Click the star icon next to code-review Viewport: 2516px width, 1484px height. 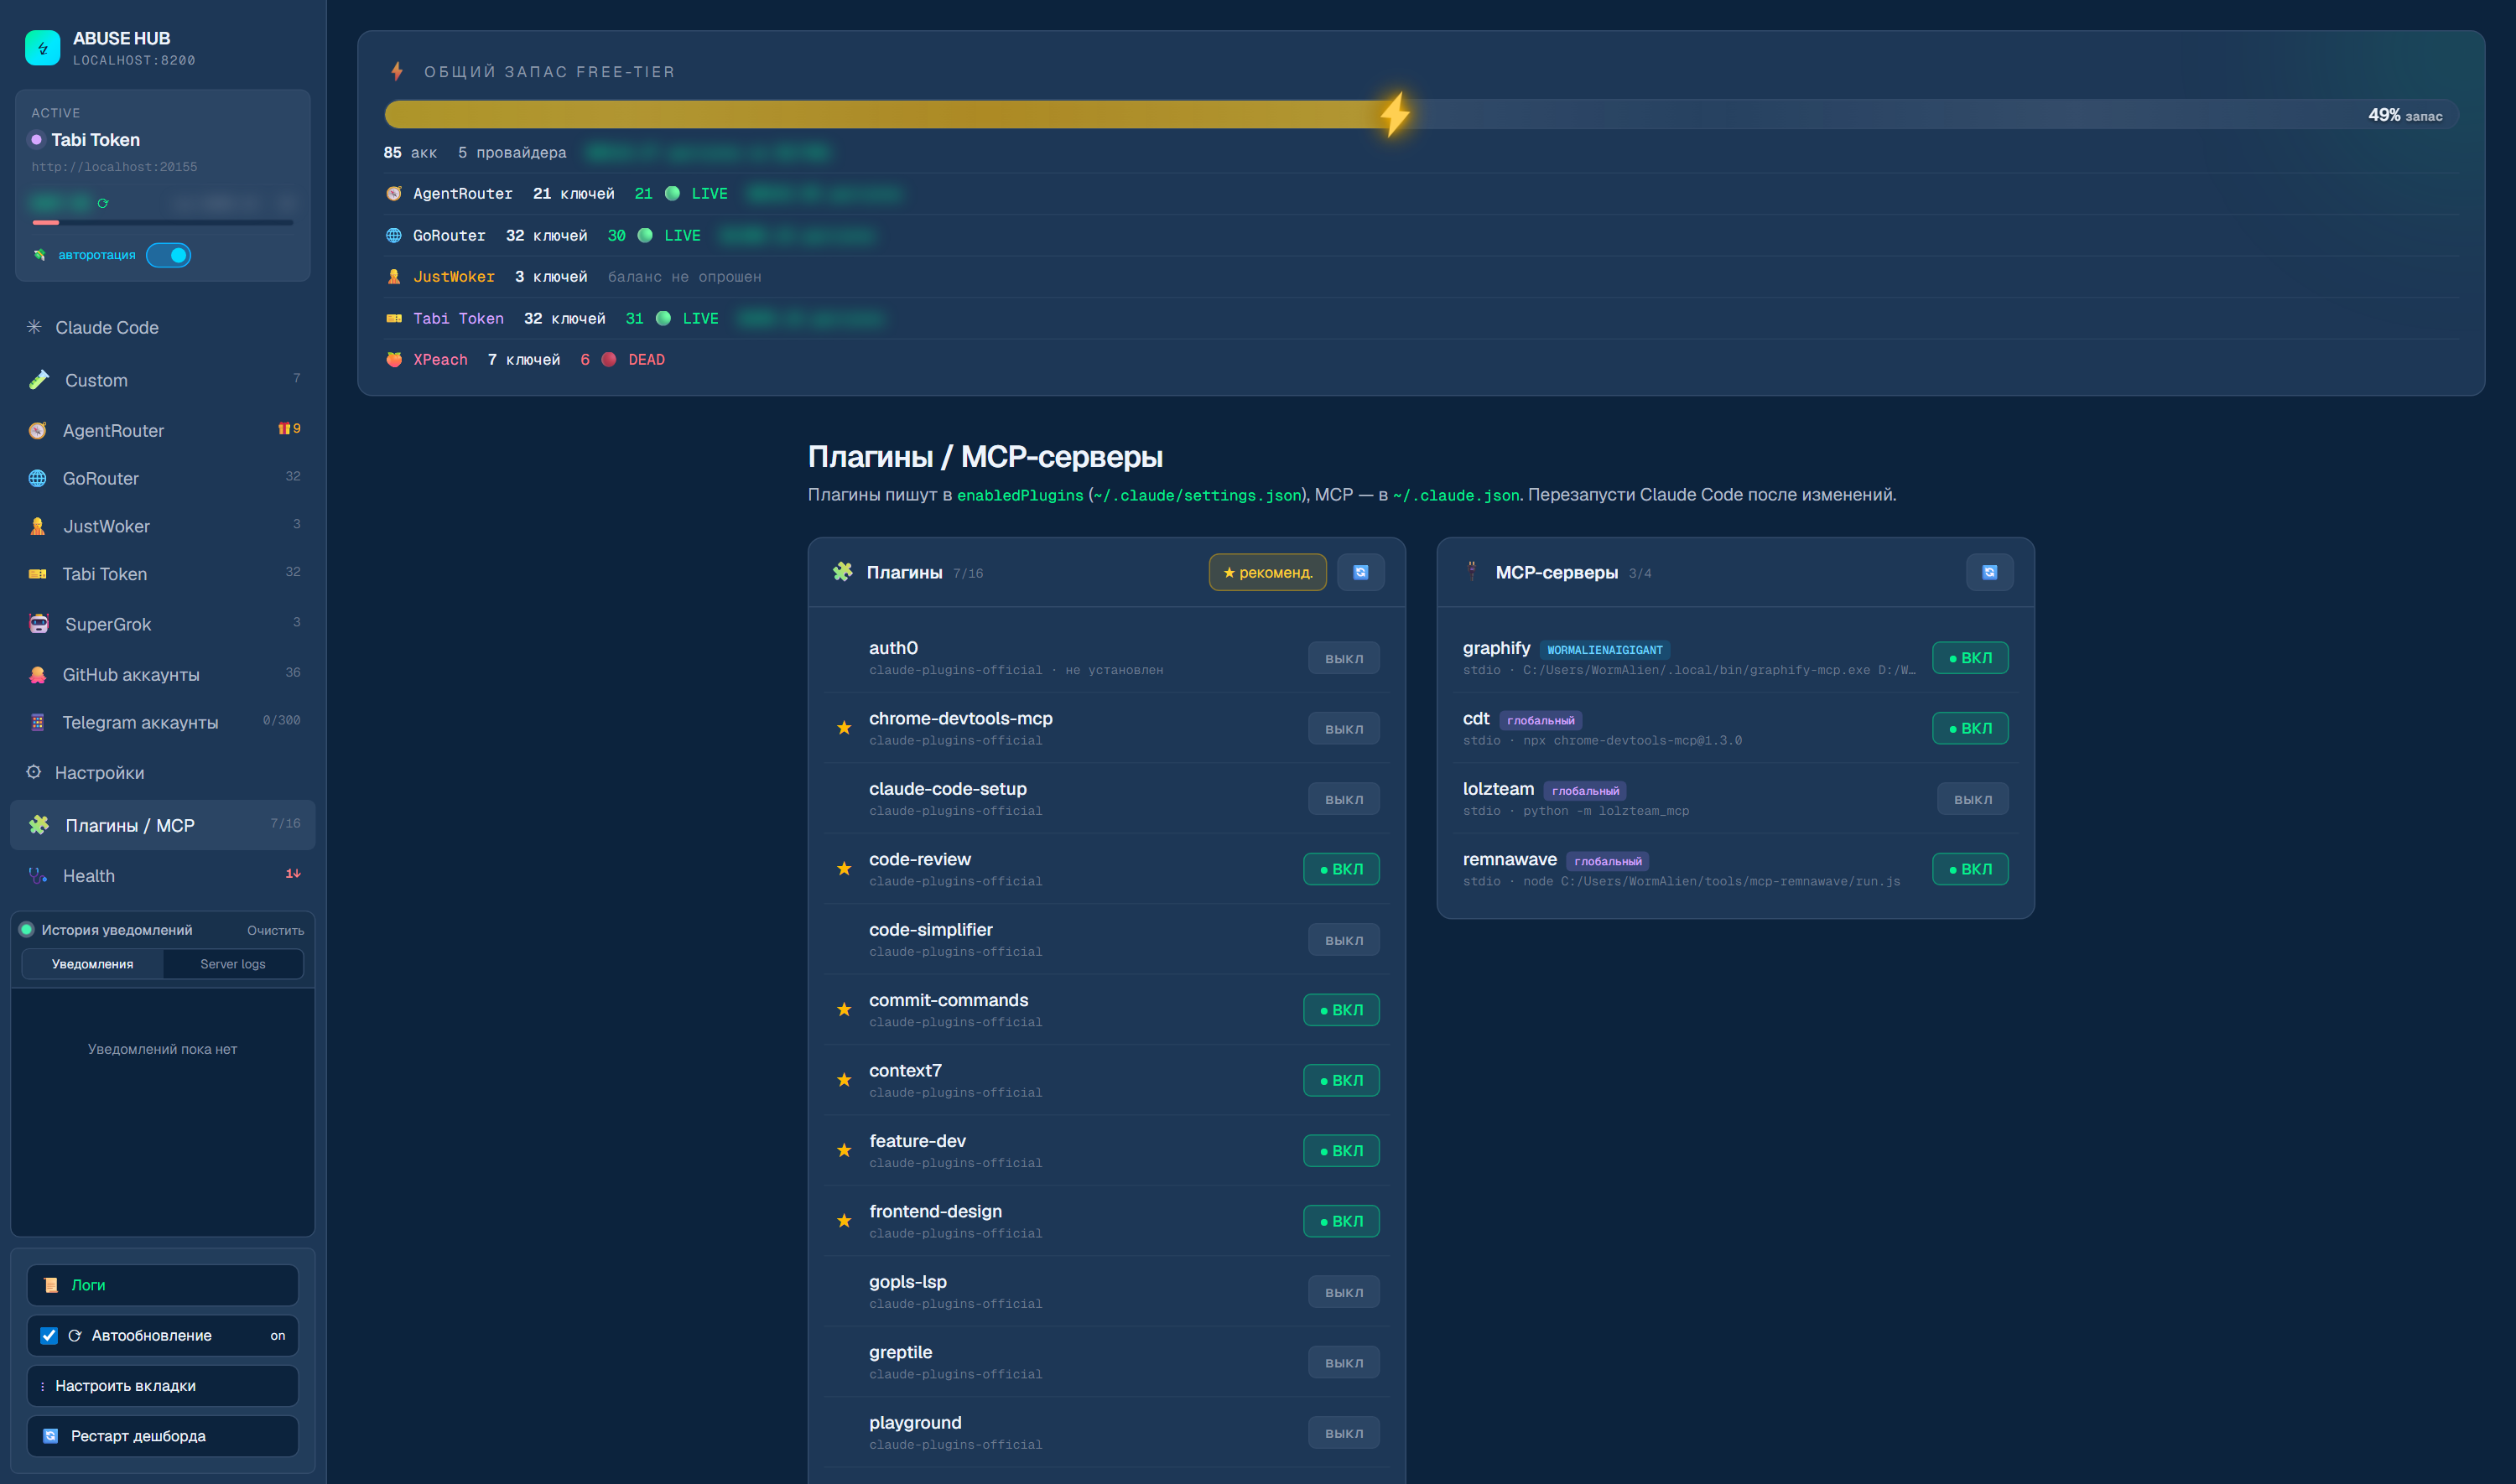pyautogui.click(x=844, y=869)
